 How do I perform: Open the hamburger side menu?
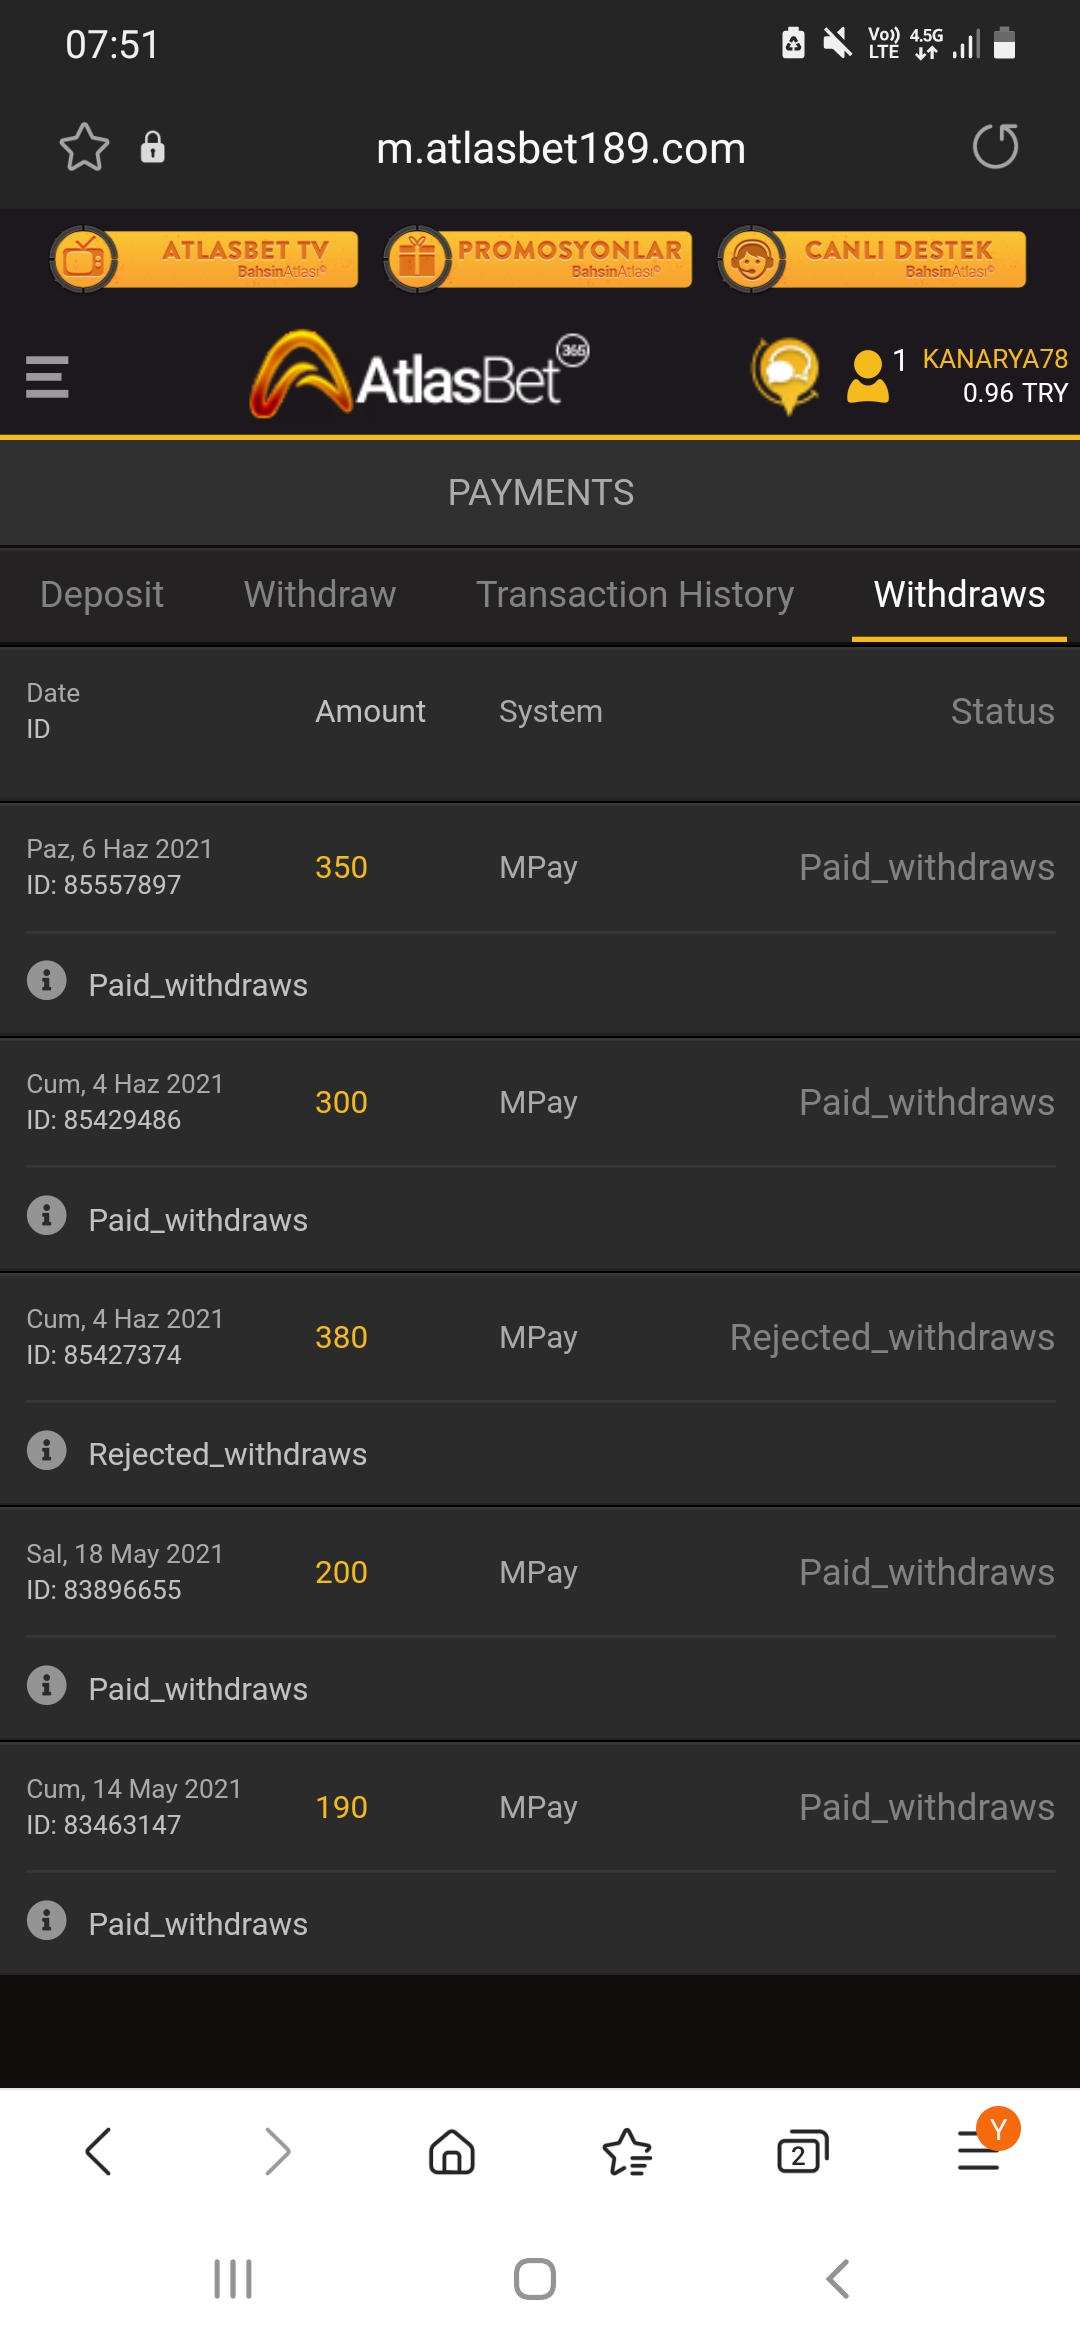coord(47,377)
